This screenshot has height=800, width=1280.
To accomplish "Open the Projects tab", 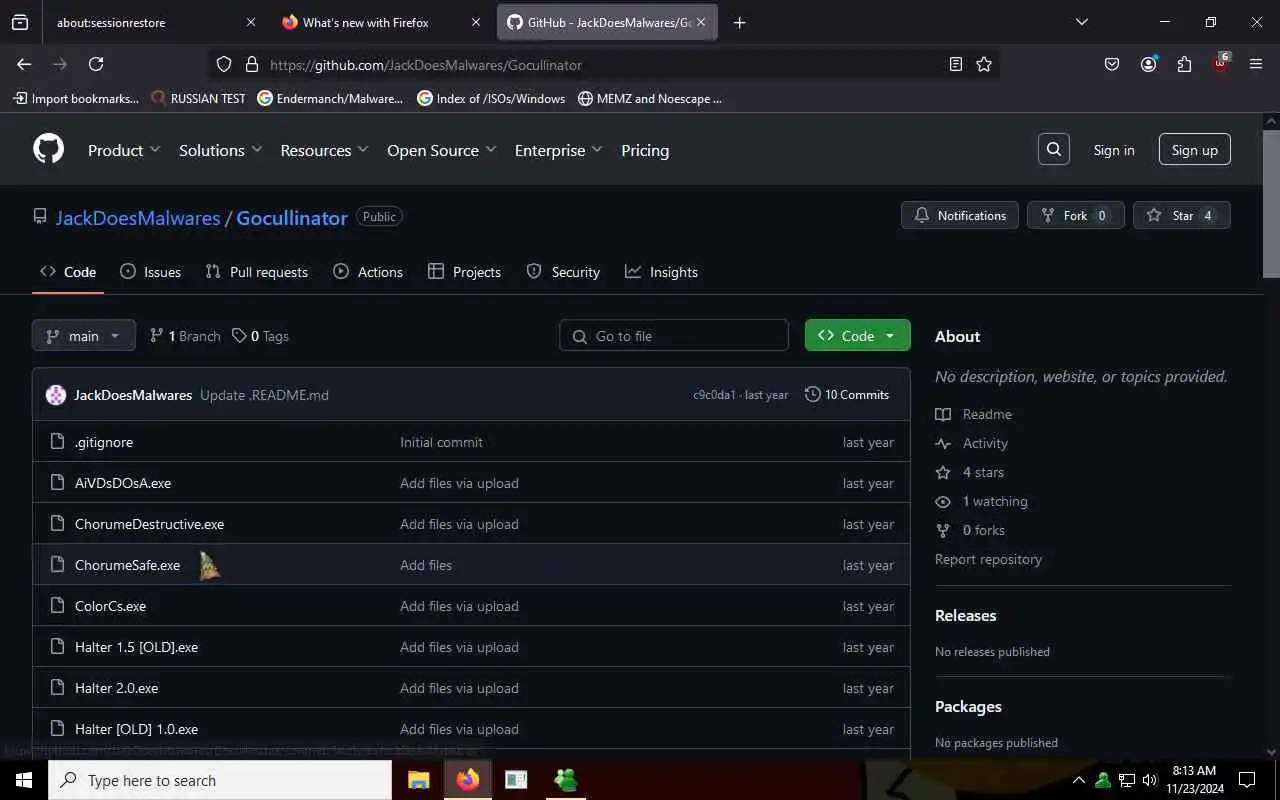I will [x=464, y=272].
